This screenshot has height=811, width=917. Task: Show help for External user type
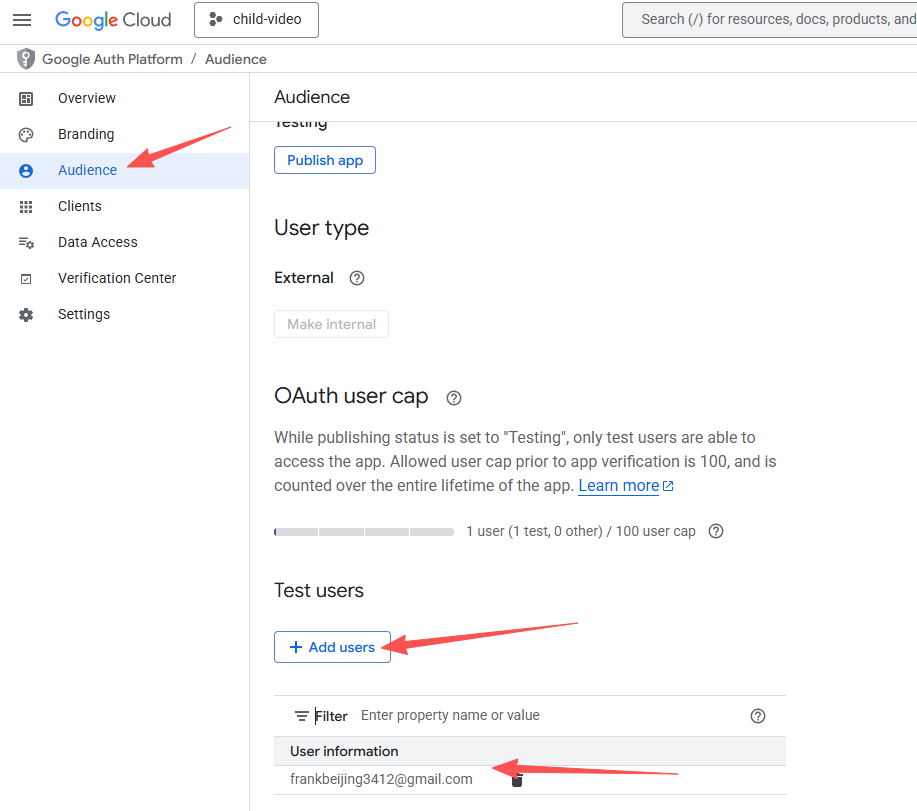point(357,278)
